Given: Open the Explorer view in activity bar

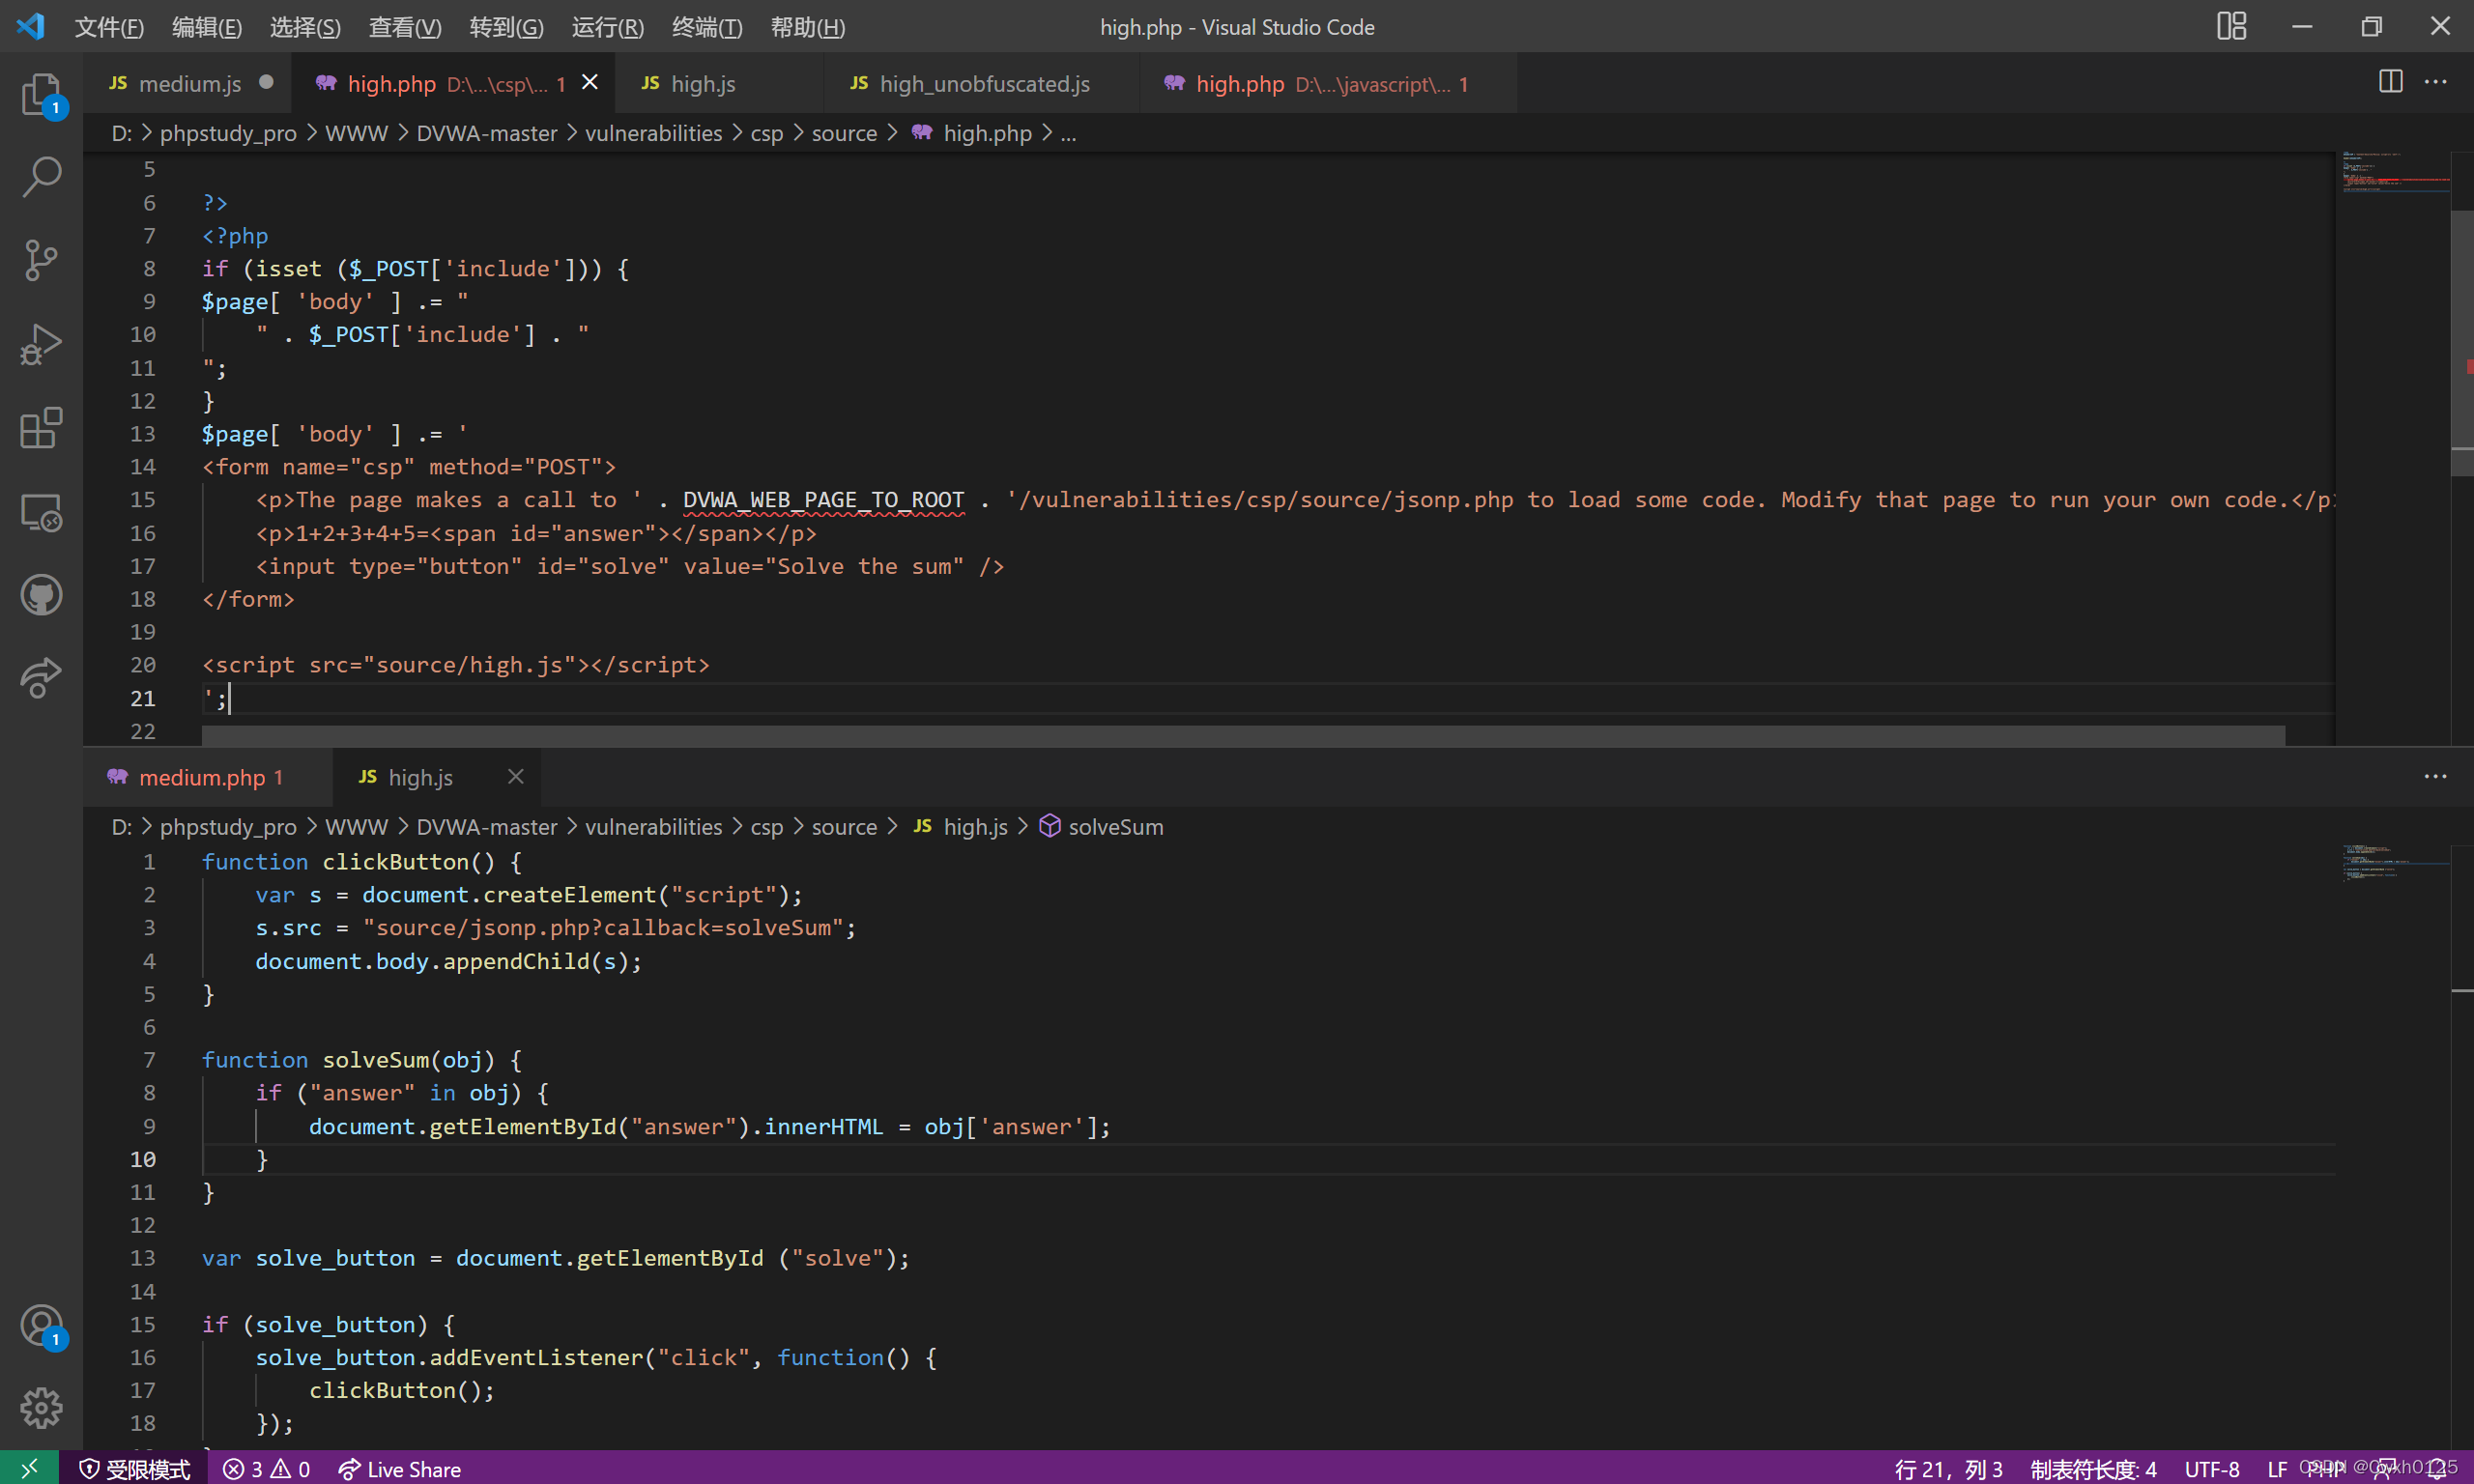Looking at the screenshot, I should 41,94.
